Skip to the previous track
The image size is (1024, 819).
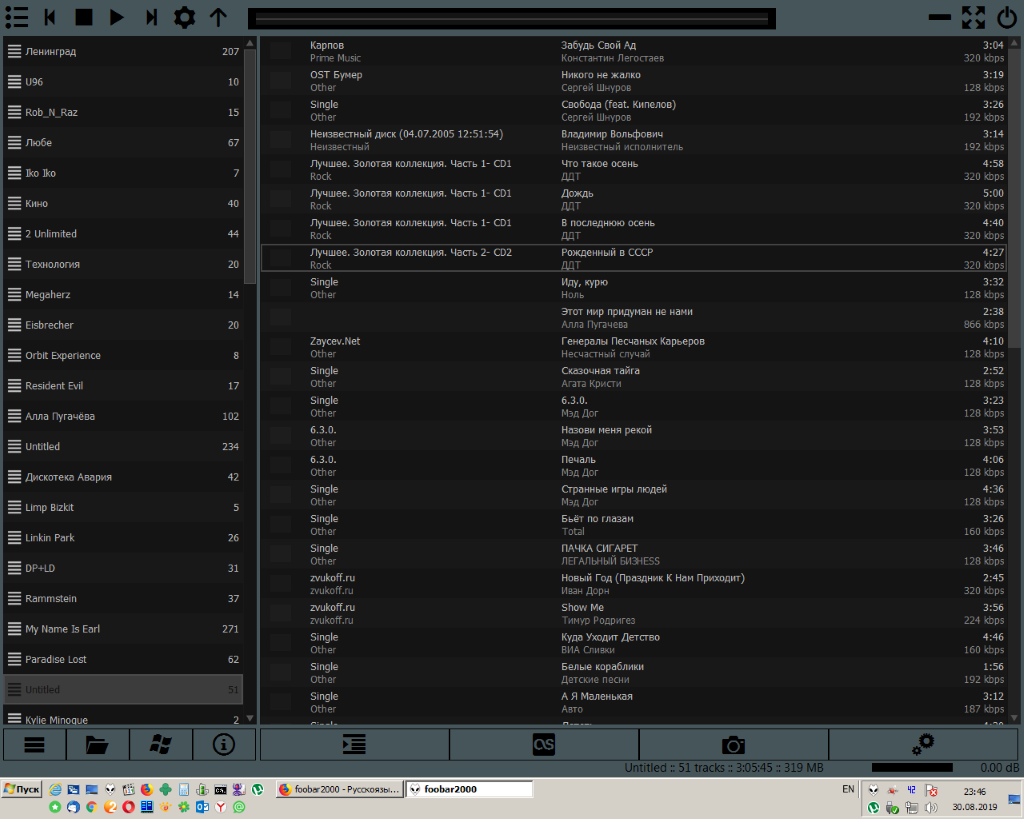coord(51,17)
